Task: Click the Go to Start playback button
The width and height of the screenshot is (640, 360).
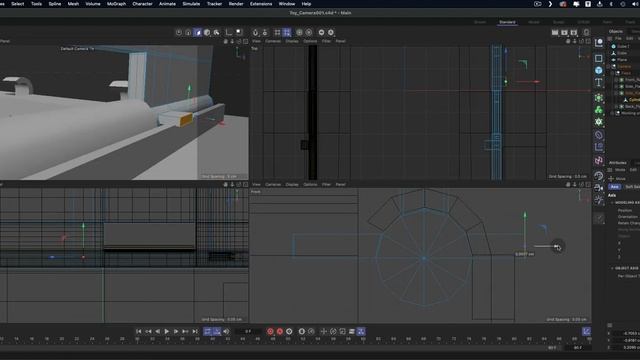Action: 139,331
